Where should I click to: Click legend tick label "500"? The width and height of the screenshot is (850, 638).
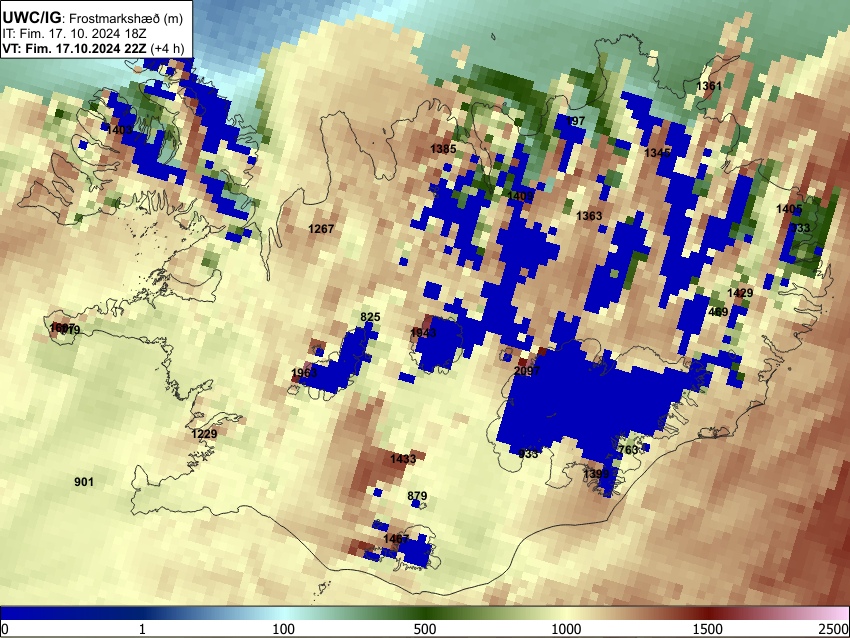[425, 629]
